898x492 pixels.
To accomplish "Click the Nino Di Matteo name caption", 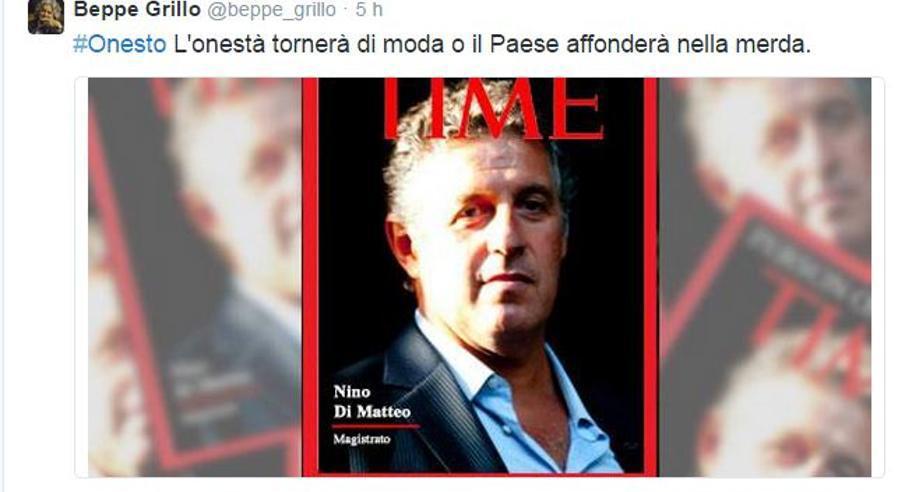I will [372, 402].
